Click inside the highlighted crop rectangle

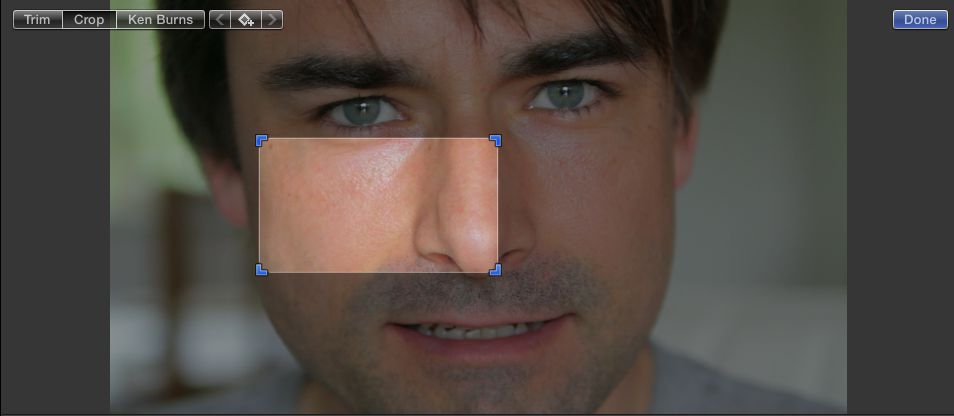point(378,205)
